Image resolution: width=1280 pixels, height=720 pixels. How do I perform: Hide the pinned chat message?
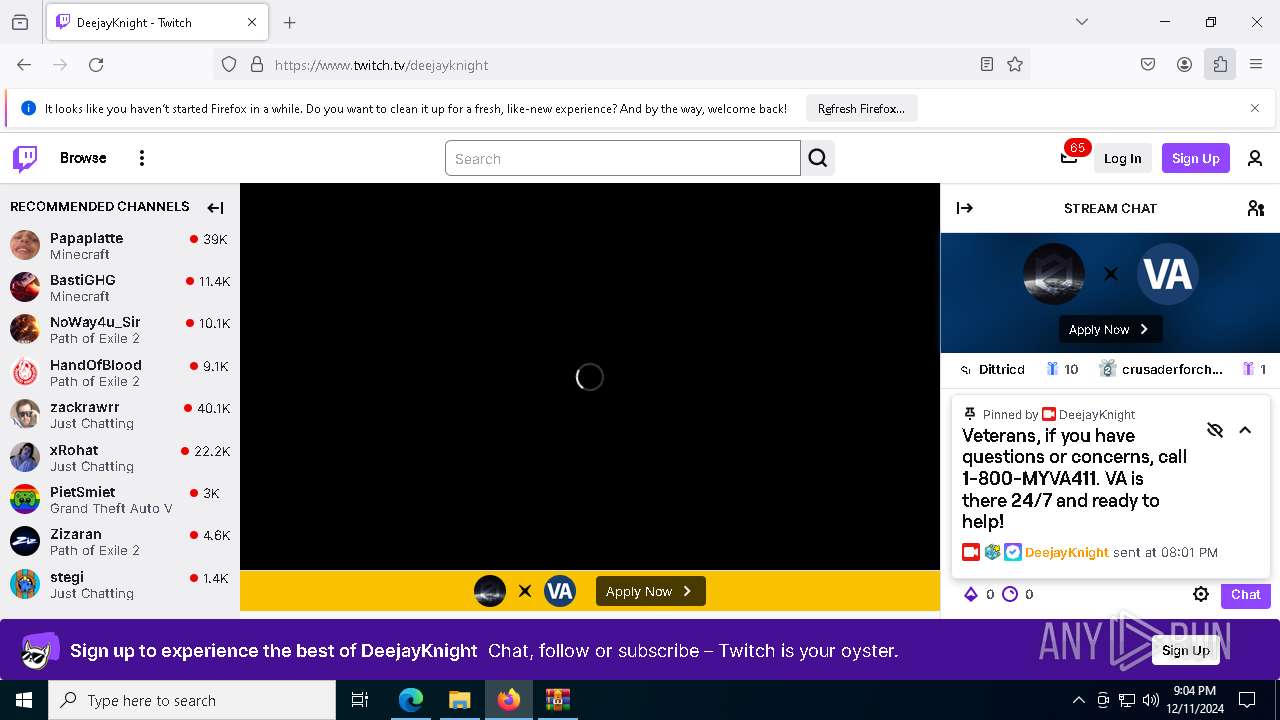coord(1215,430)
